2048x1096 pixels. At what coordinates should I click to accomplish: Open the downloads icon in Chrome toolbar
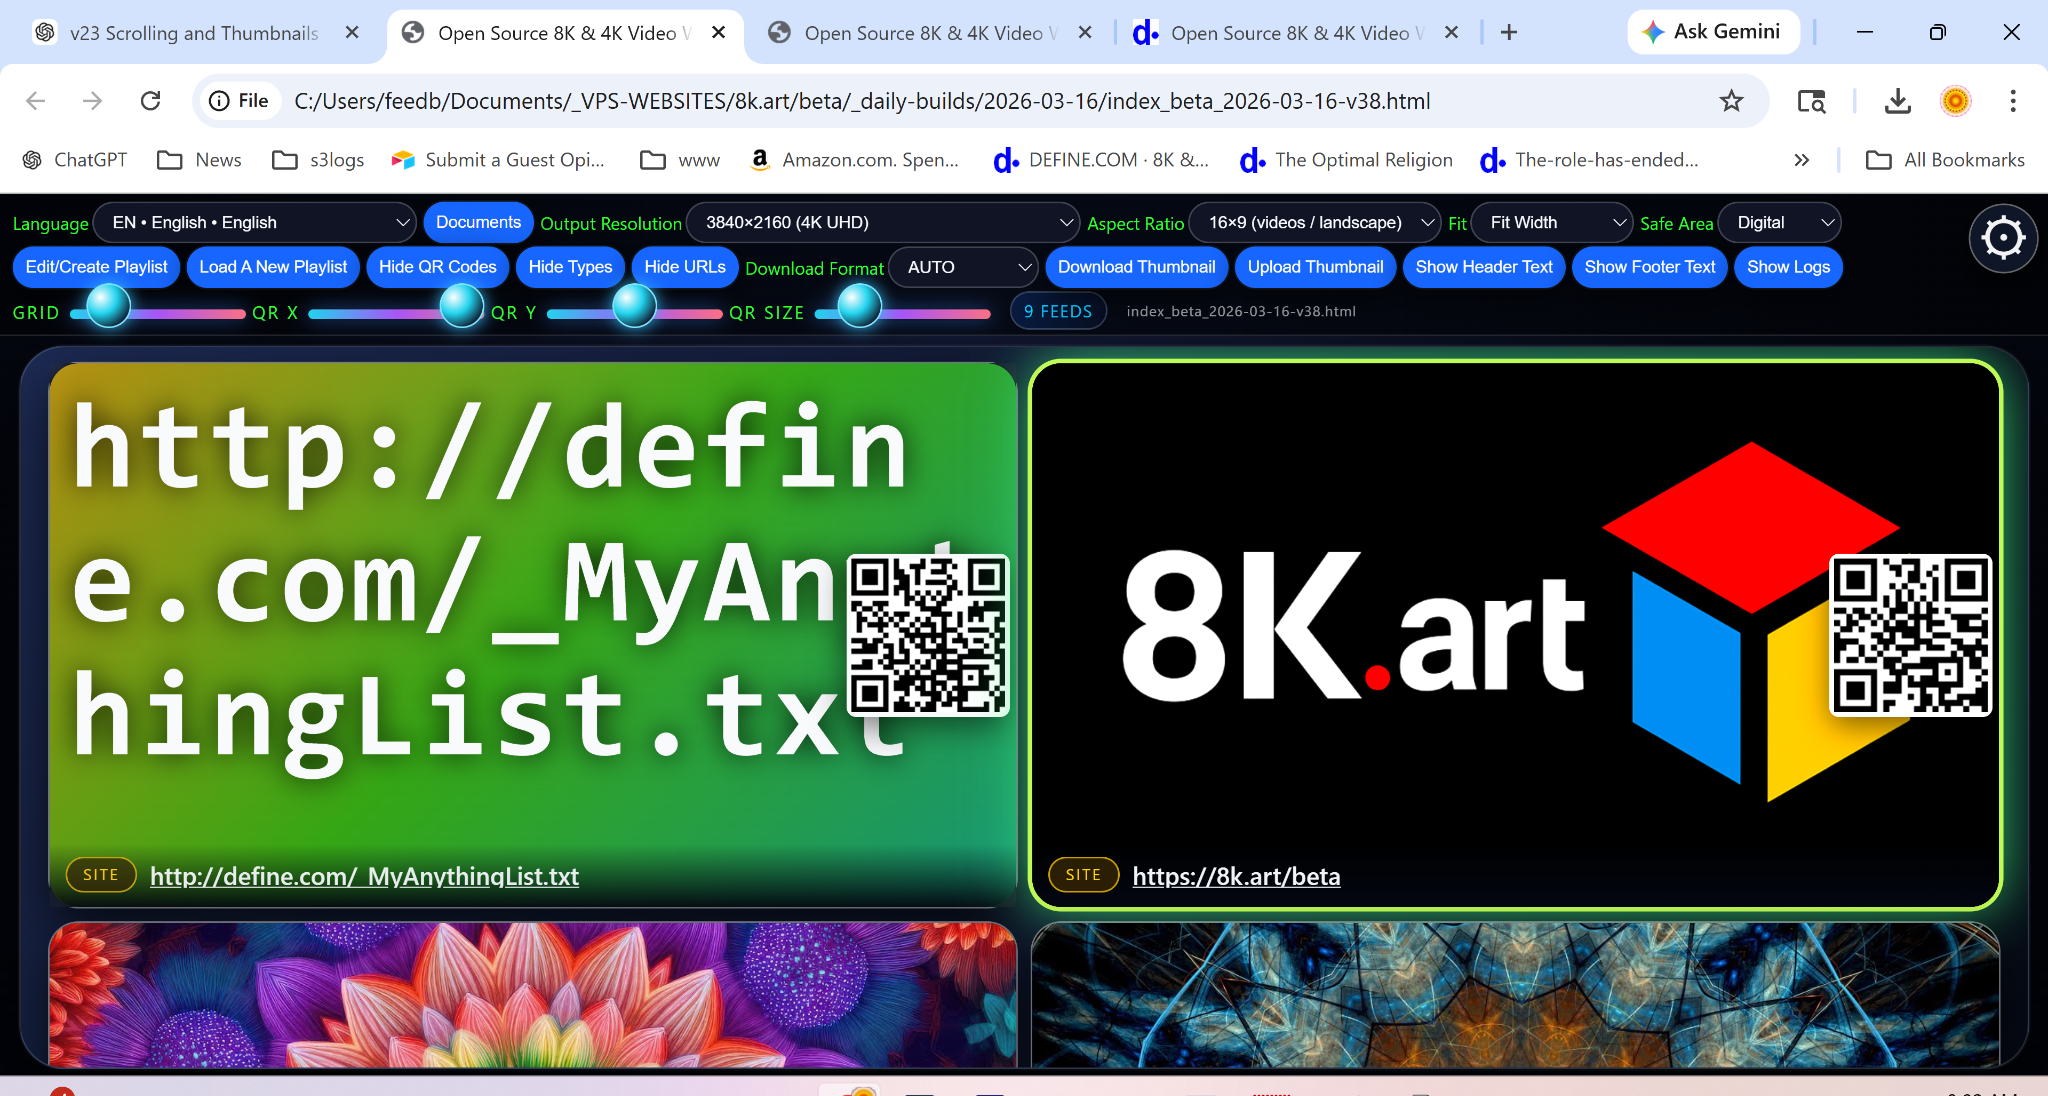pyautogui.click(x=1897, y=101)
